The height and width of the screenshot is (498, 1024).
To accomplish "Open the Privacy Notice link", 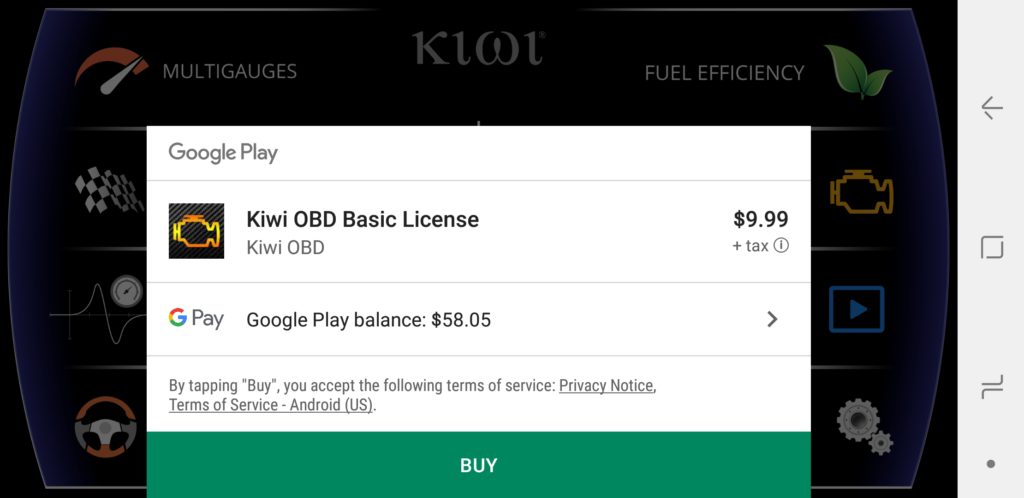I will [x=606, y=386].
